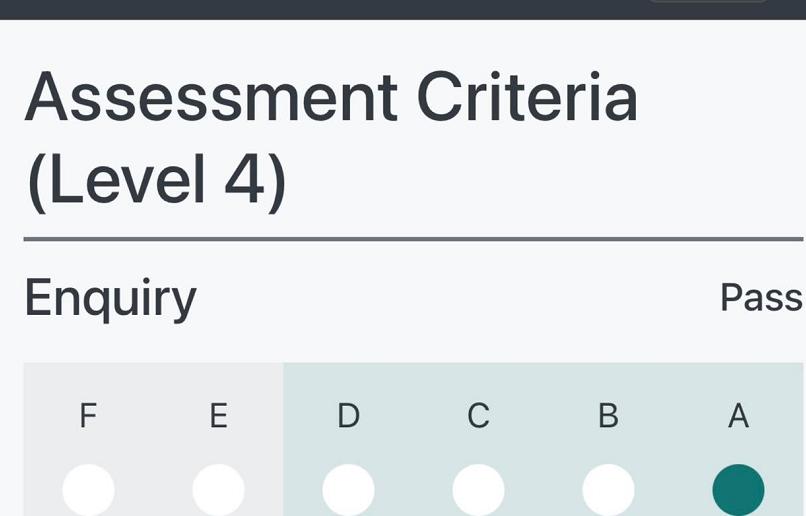The height and width of the screenshot is (516, 806).
Task: Choose the grade D radio button
Action: tap(348, 490)
